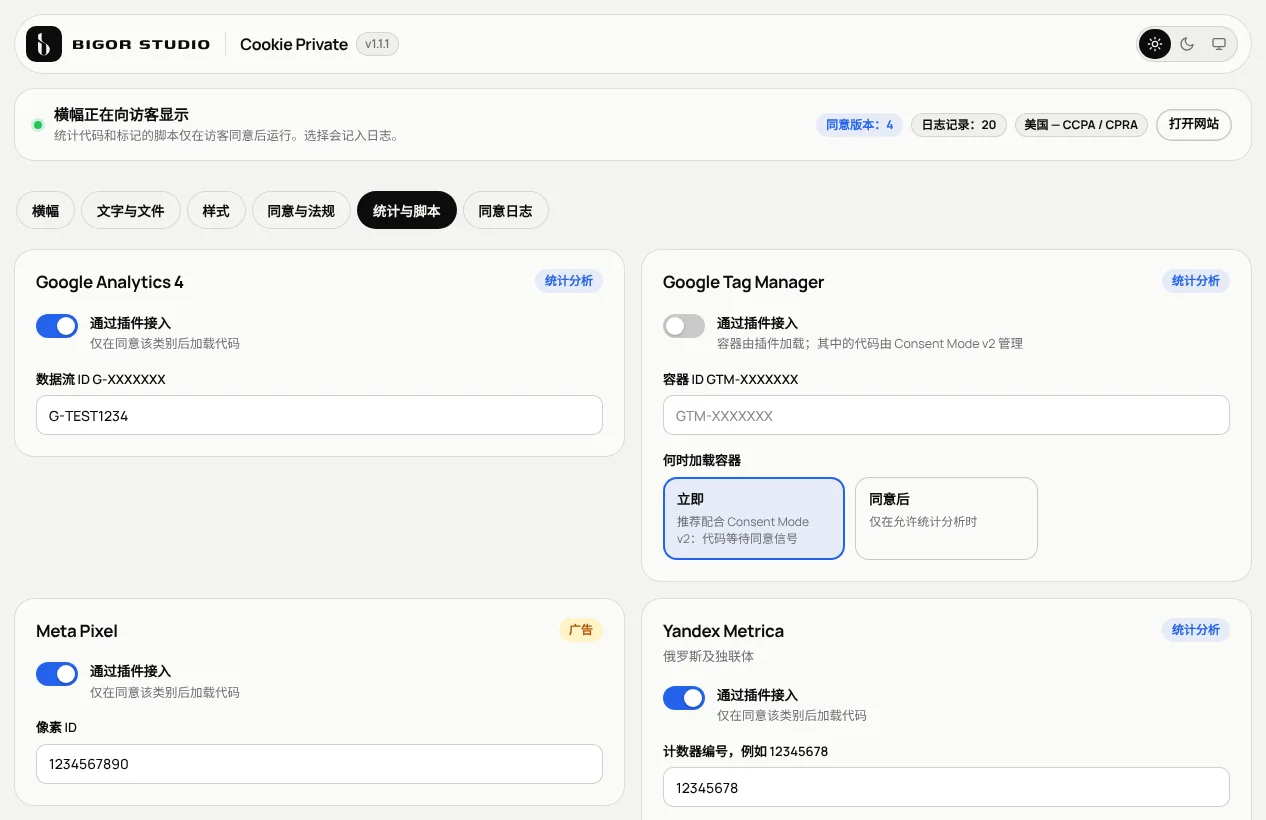Click the Google Analytics 4 card heading

(110, 282)
